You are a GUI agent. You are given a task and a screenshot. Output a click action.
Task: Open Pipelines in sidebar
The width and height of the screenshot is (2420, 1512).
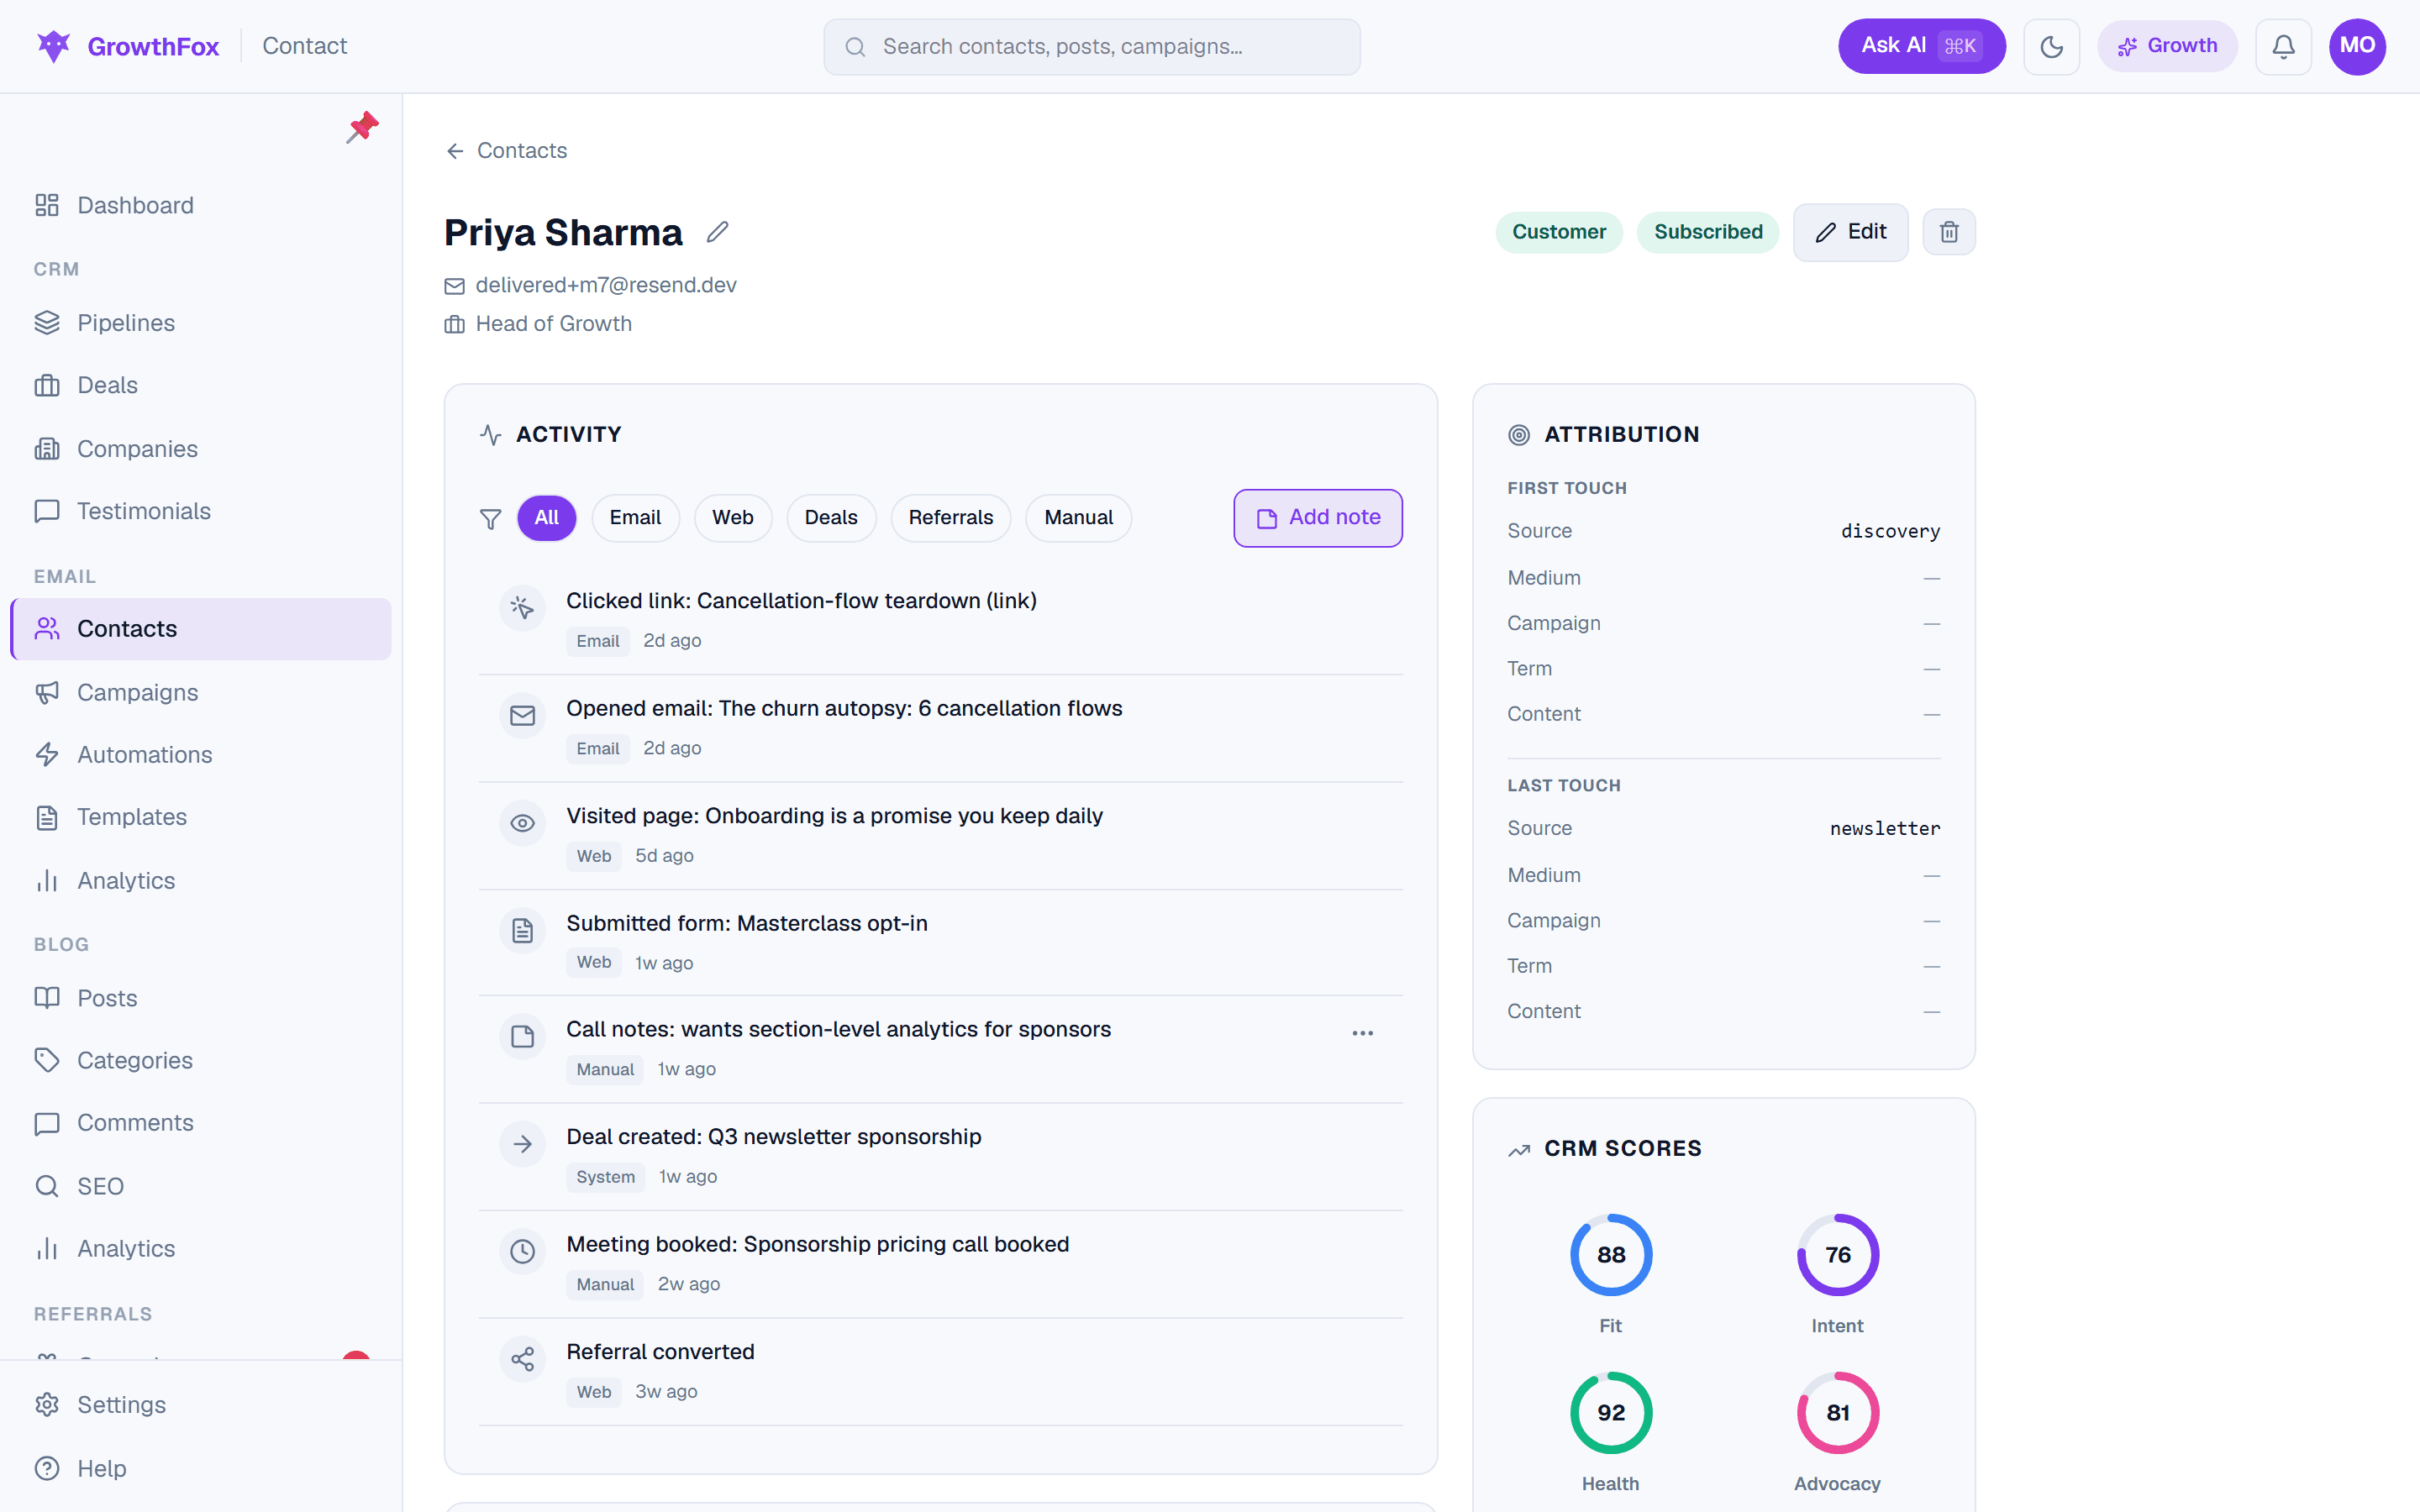click(x=201, y=323)
